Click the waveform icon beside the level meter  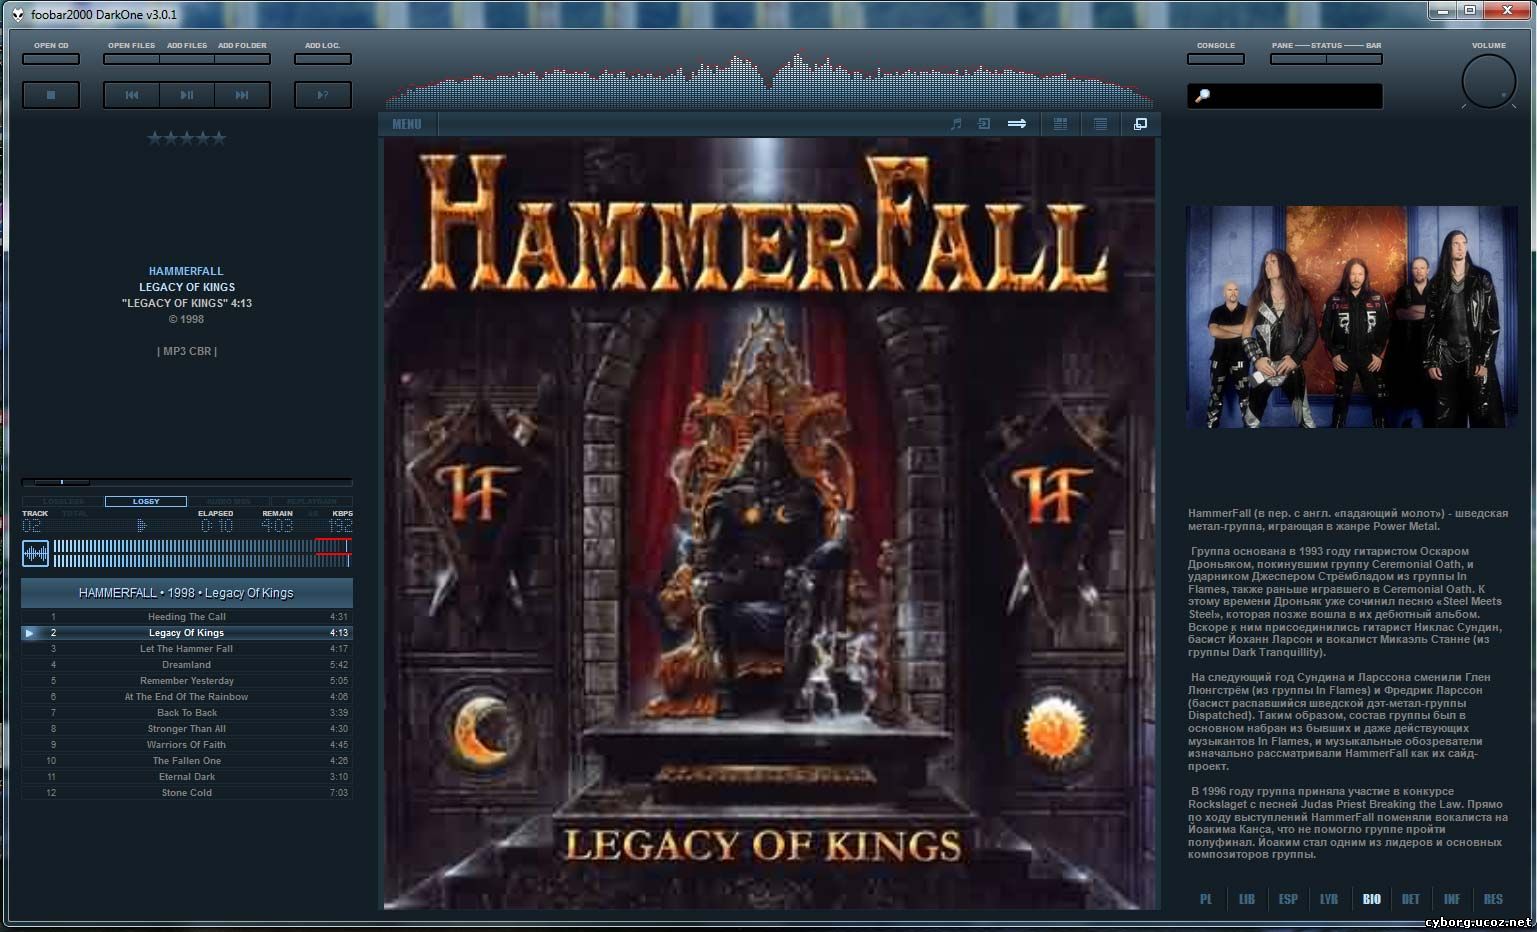(x=36, y=553)
